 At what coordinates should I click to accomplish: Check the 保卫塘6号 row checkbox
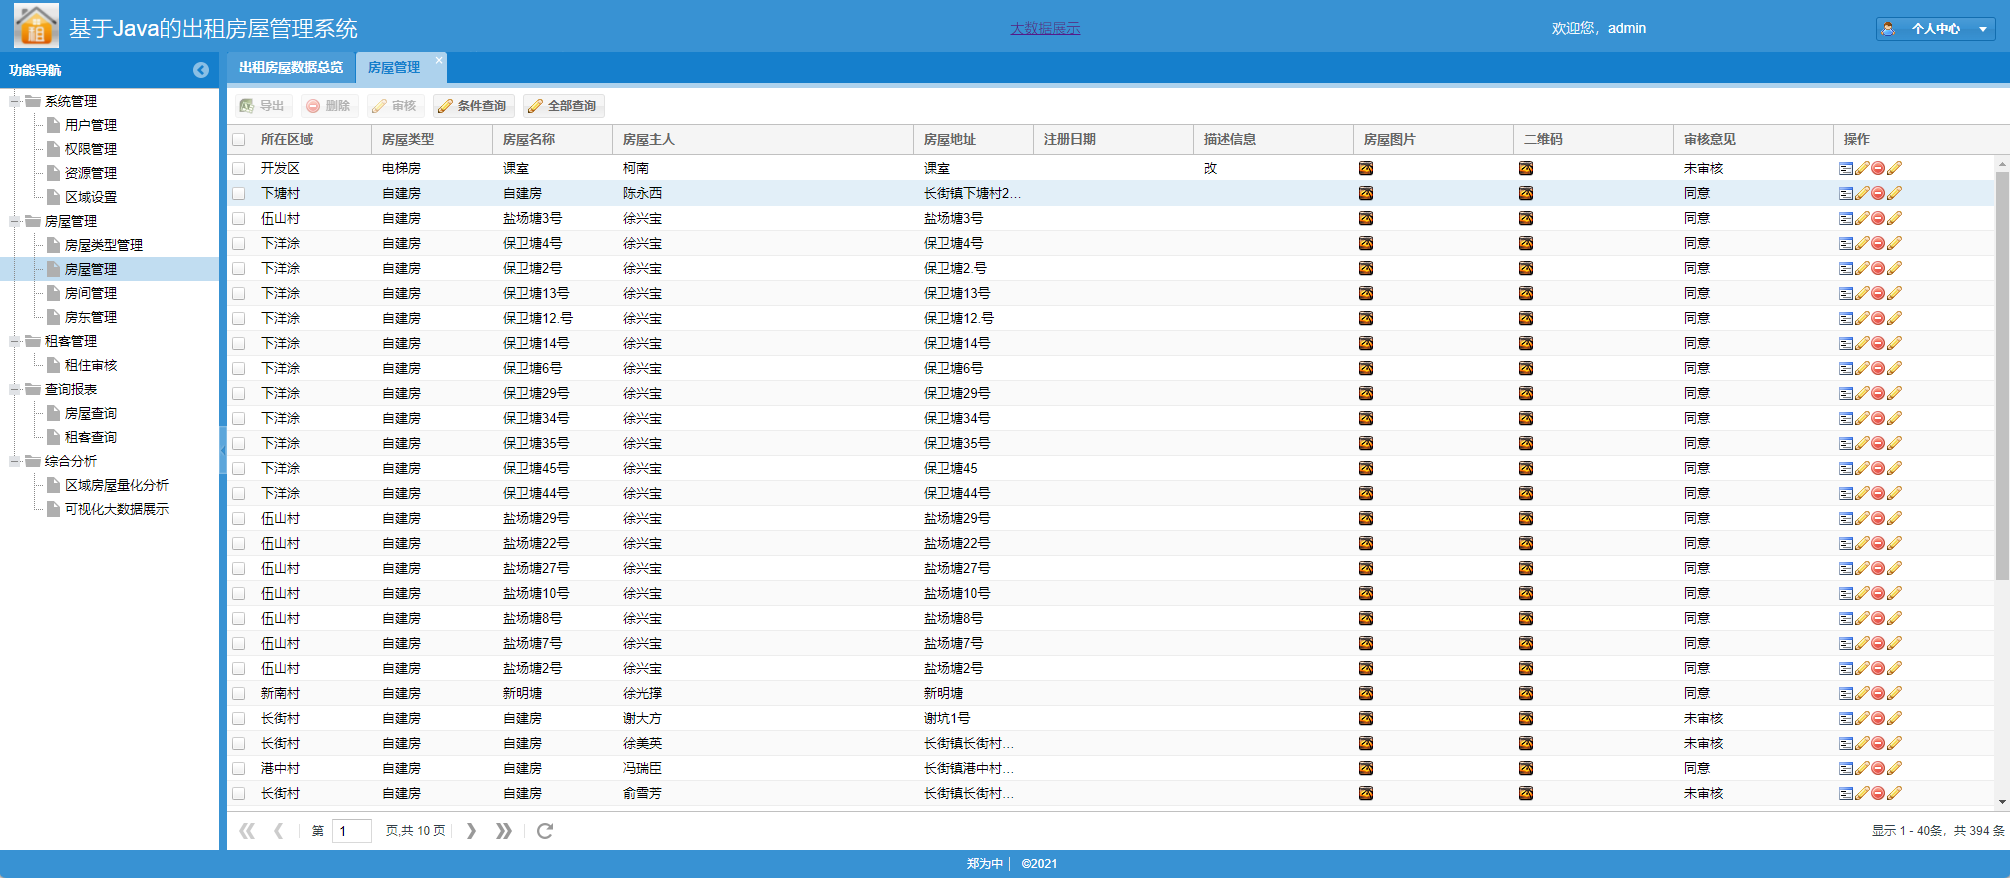238,368
